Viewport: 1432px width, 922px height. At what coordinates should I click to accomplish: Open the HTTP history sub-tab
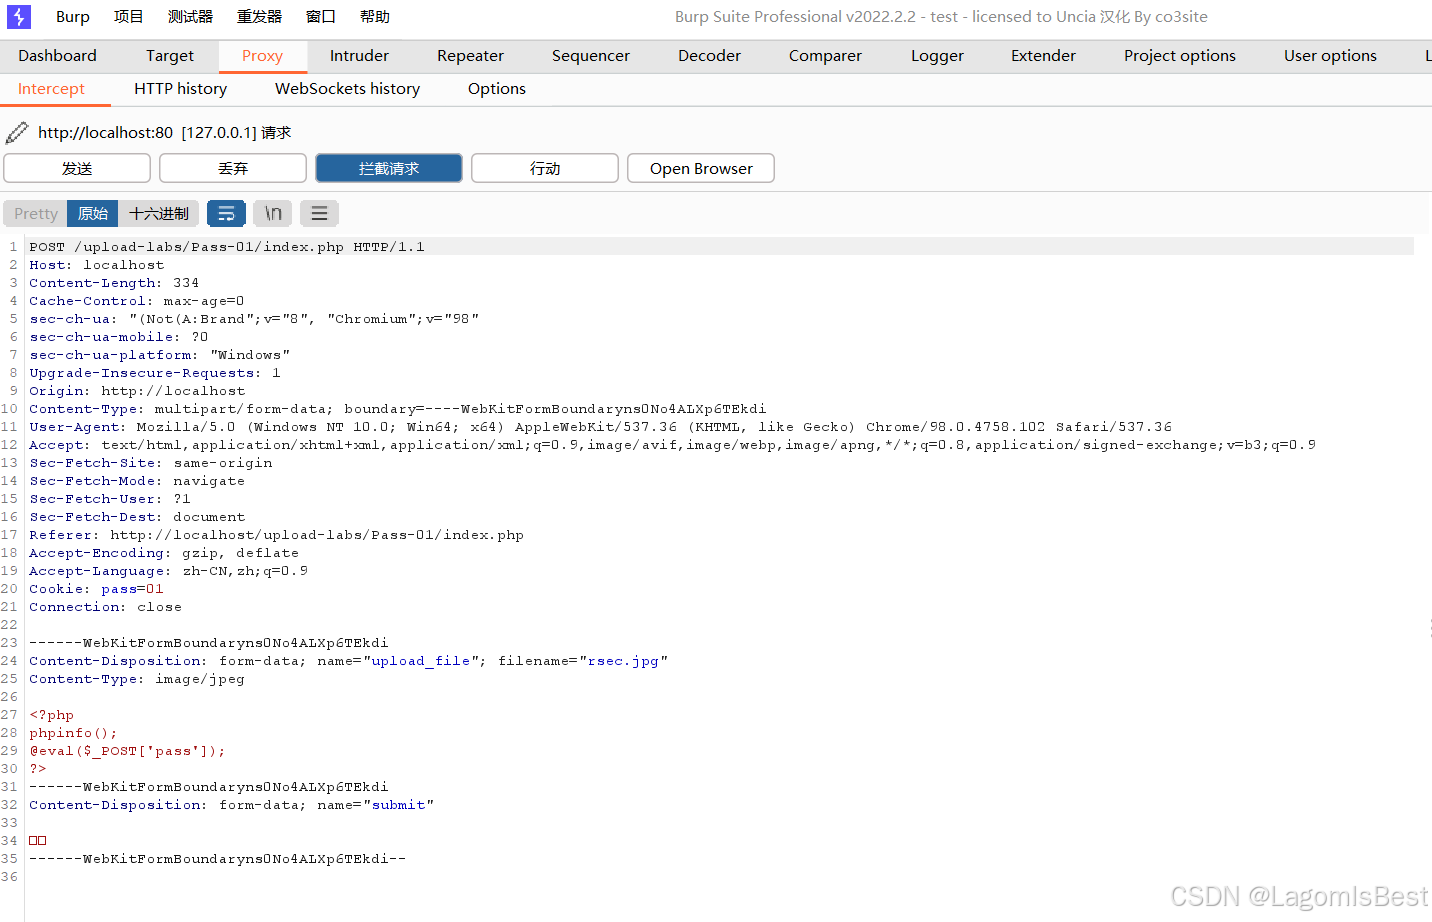pos(180,89)
